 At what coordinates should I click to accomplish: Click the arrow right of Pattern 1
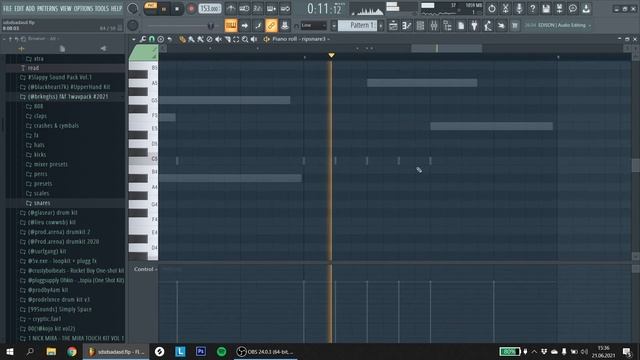[x=381, y=25]
